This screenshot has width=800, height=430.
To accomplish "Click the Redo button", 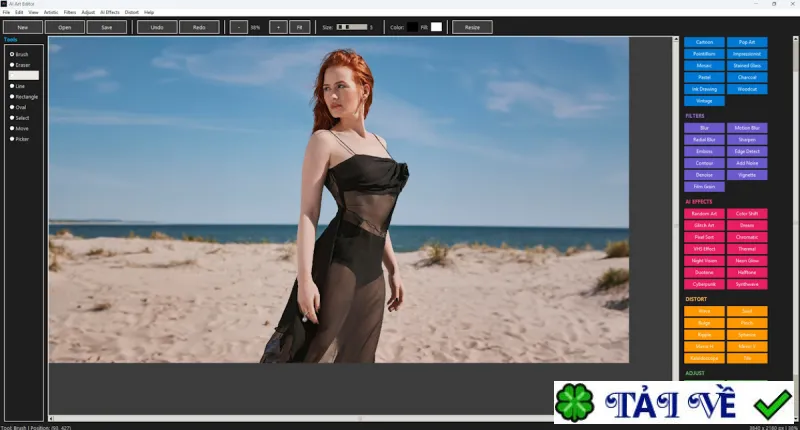I will point(199,27).
